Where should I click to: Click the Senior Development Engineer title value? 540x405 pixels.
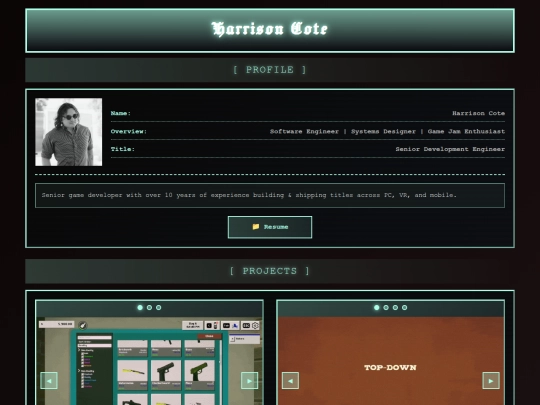(450, 149)
